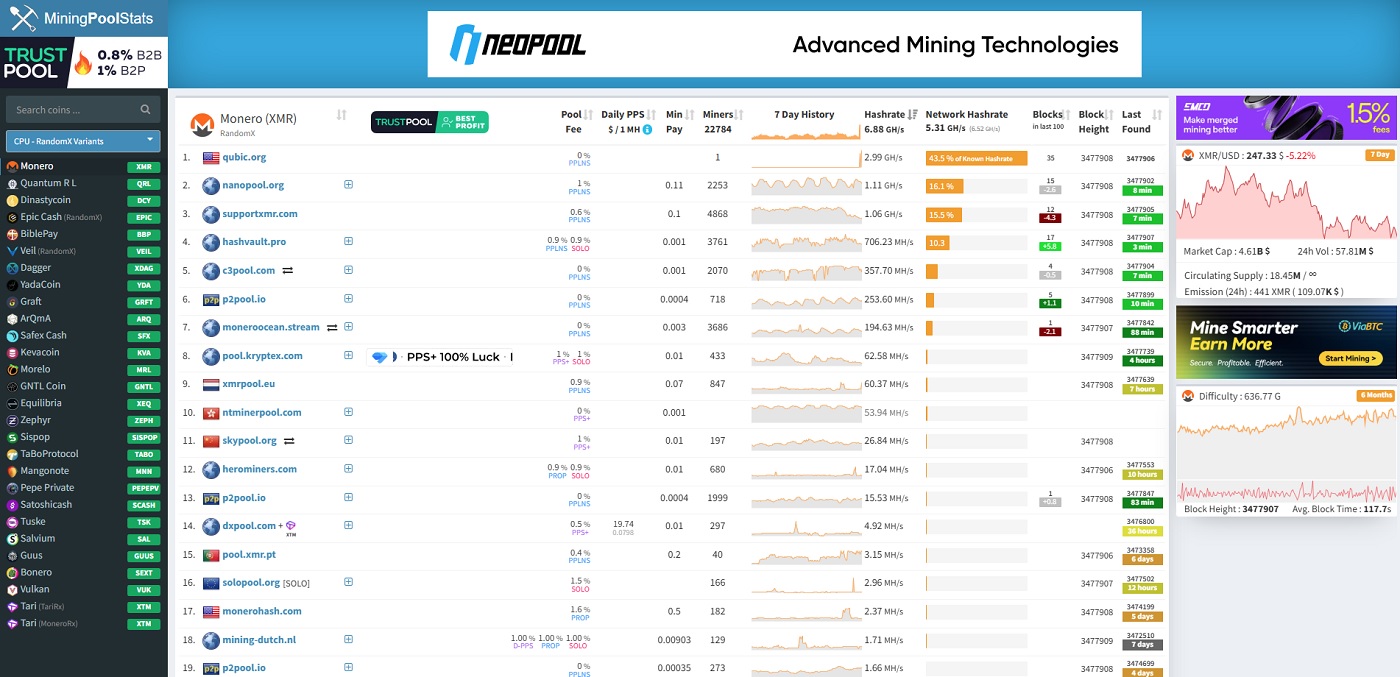This screenshot has width=1400, height=677.
Task: Click the Pepe Private coin icon in sidebar
Action: (12, 488)
